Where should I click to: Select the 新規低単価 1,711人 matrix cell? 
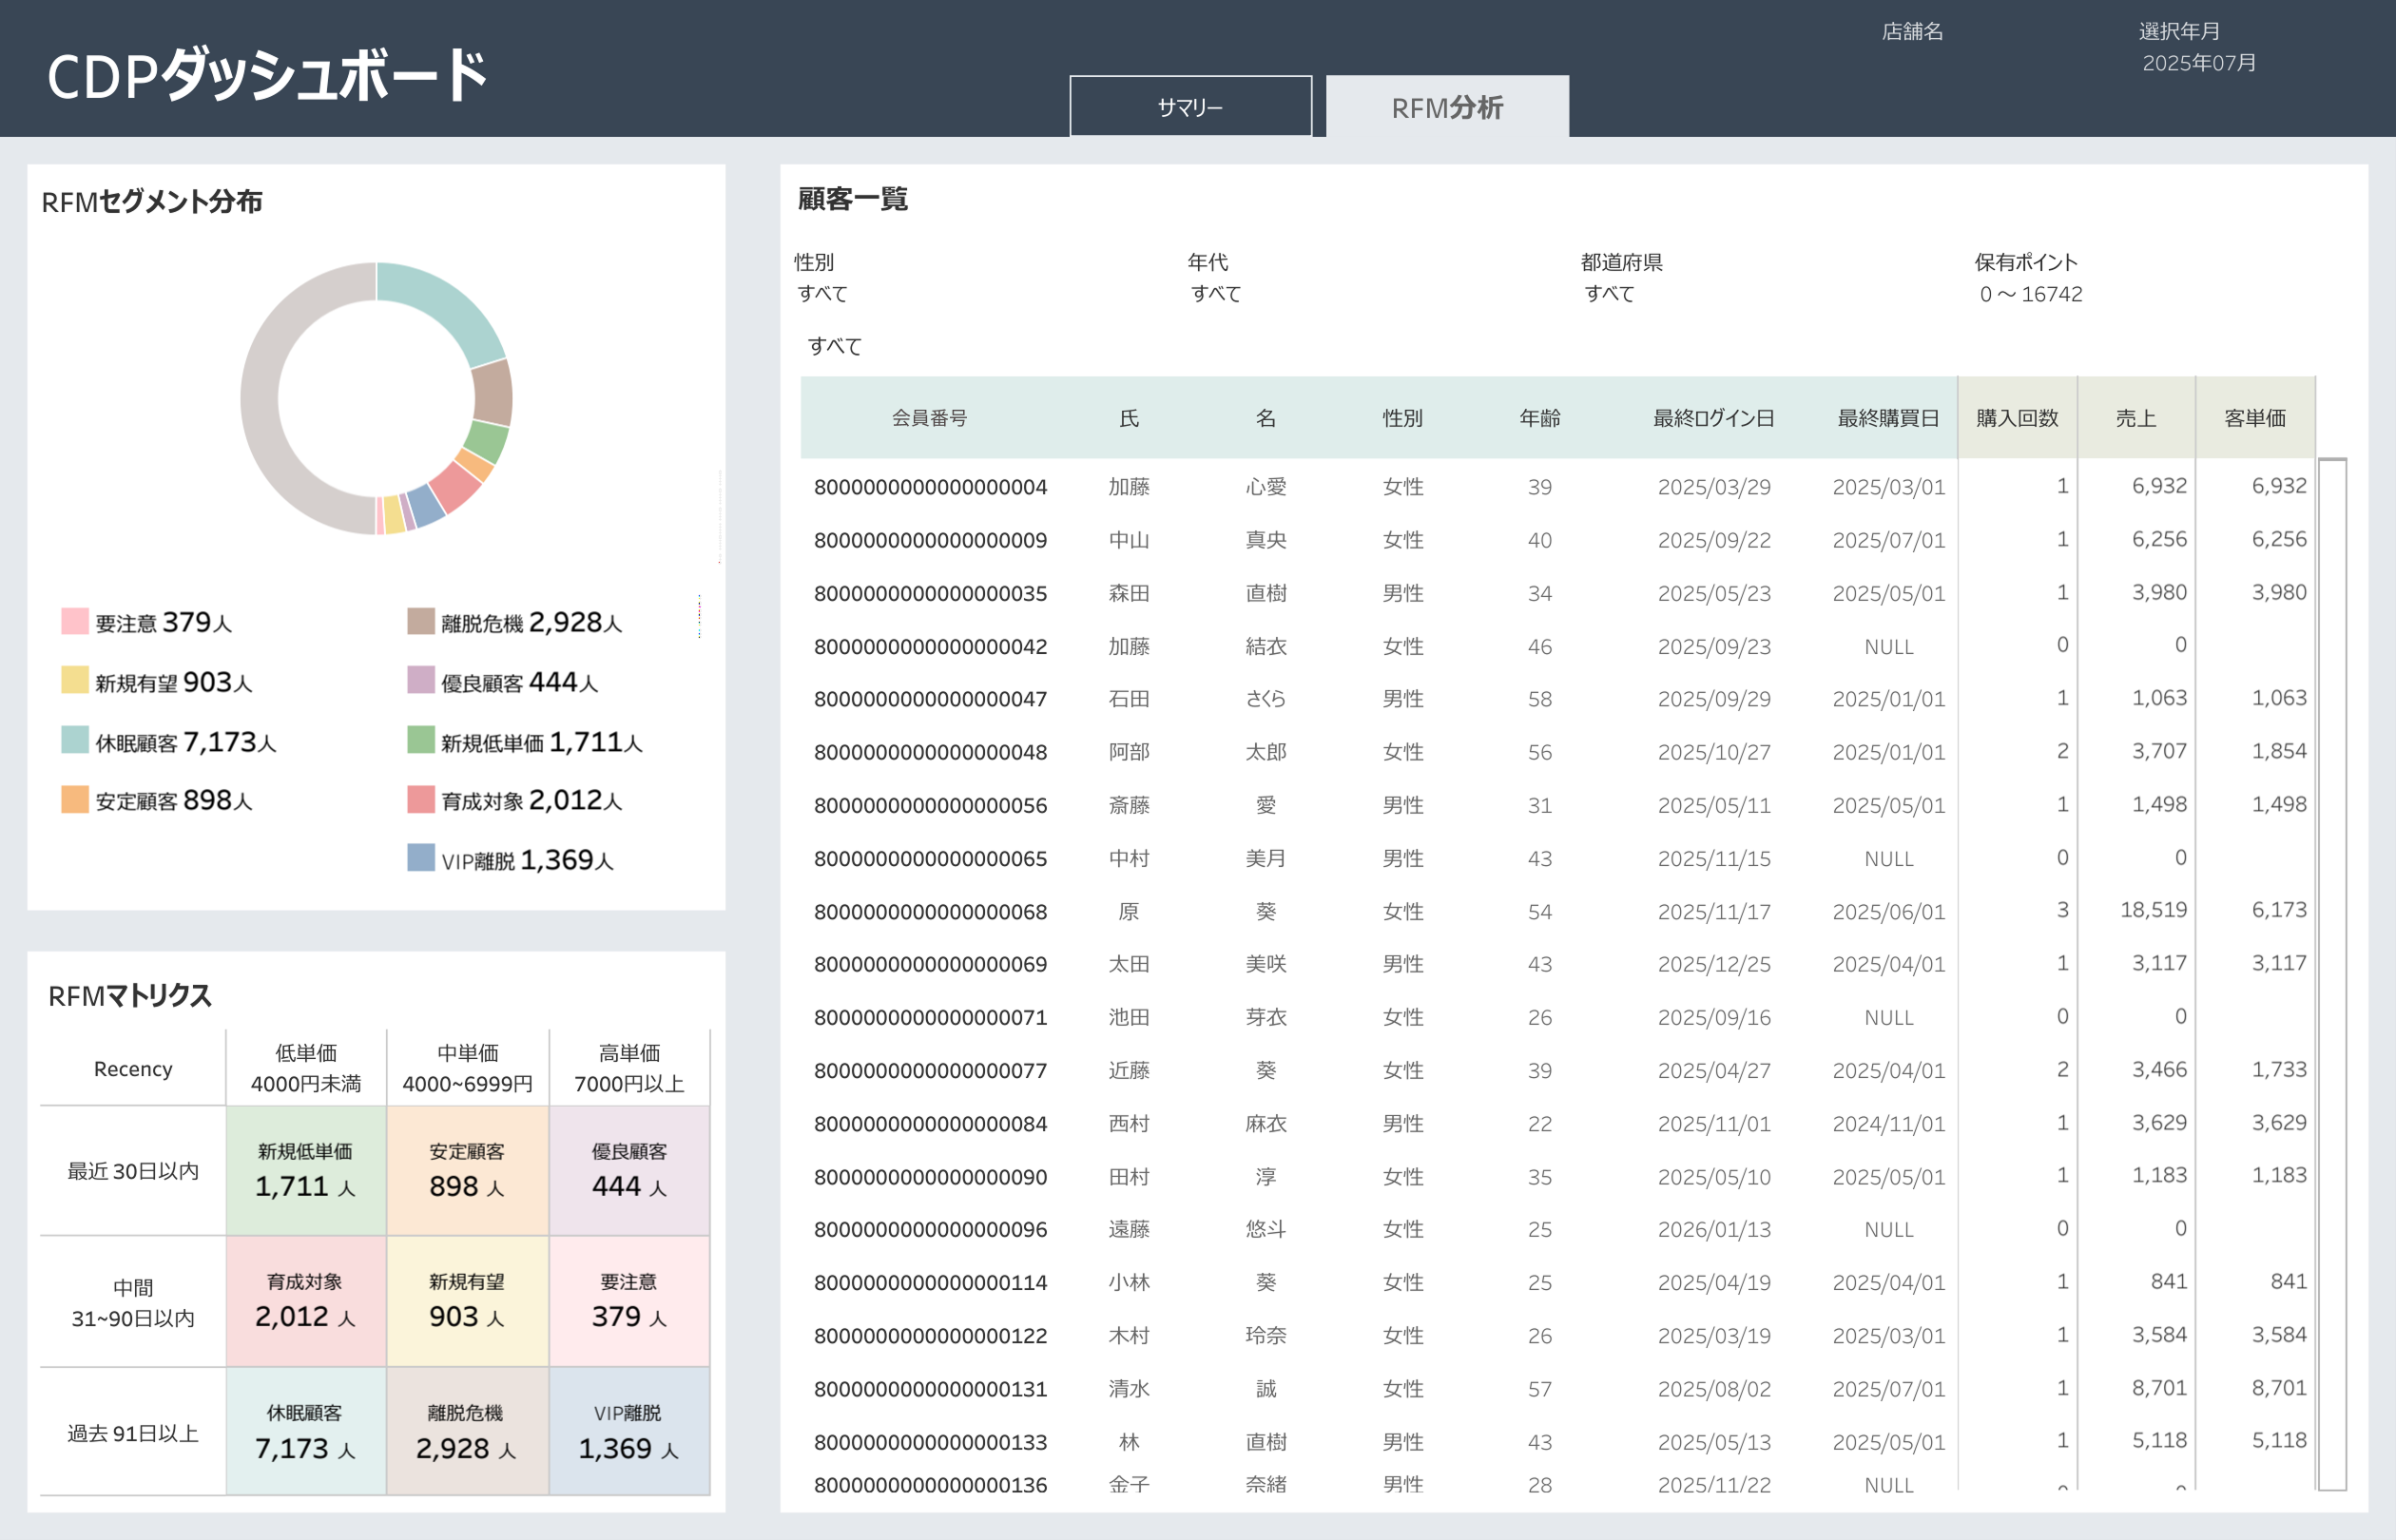click(x=306, y=1171)
